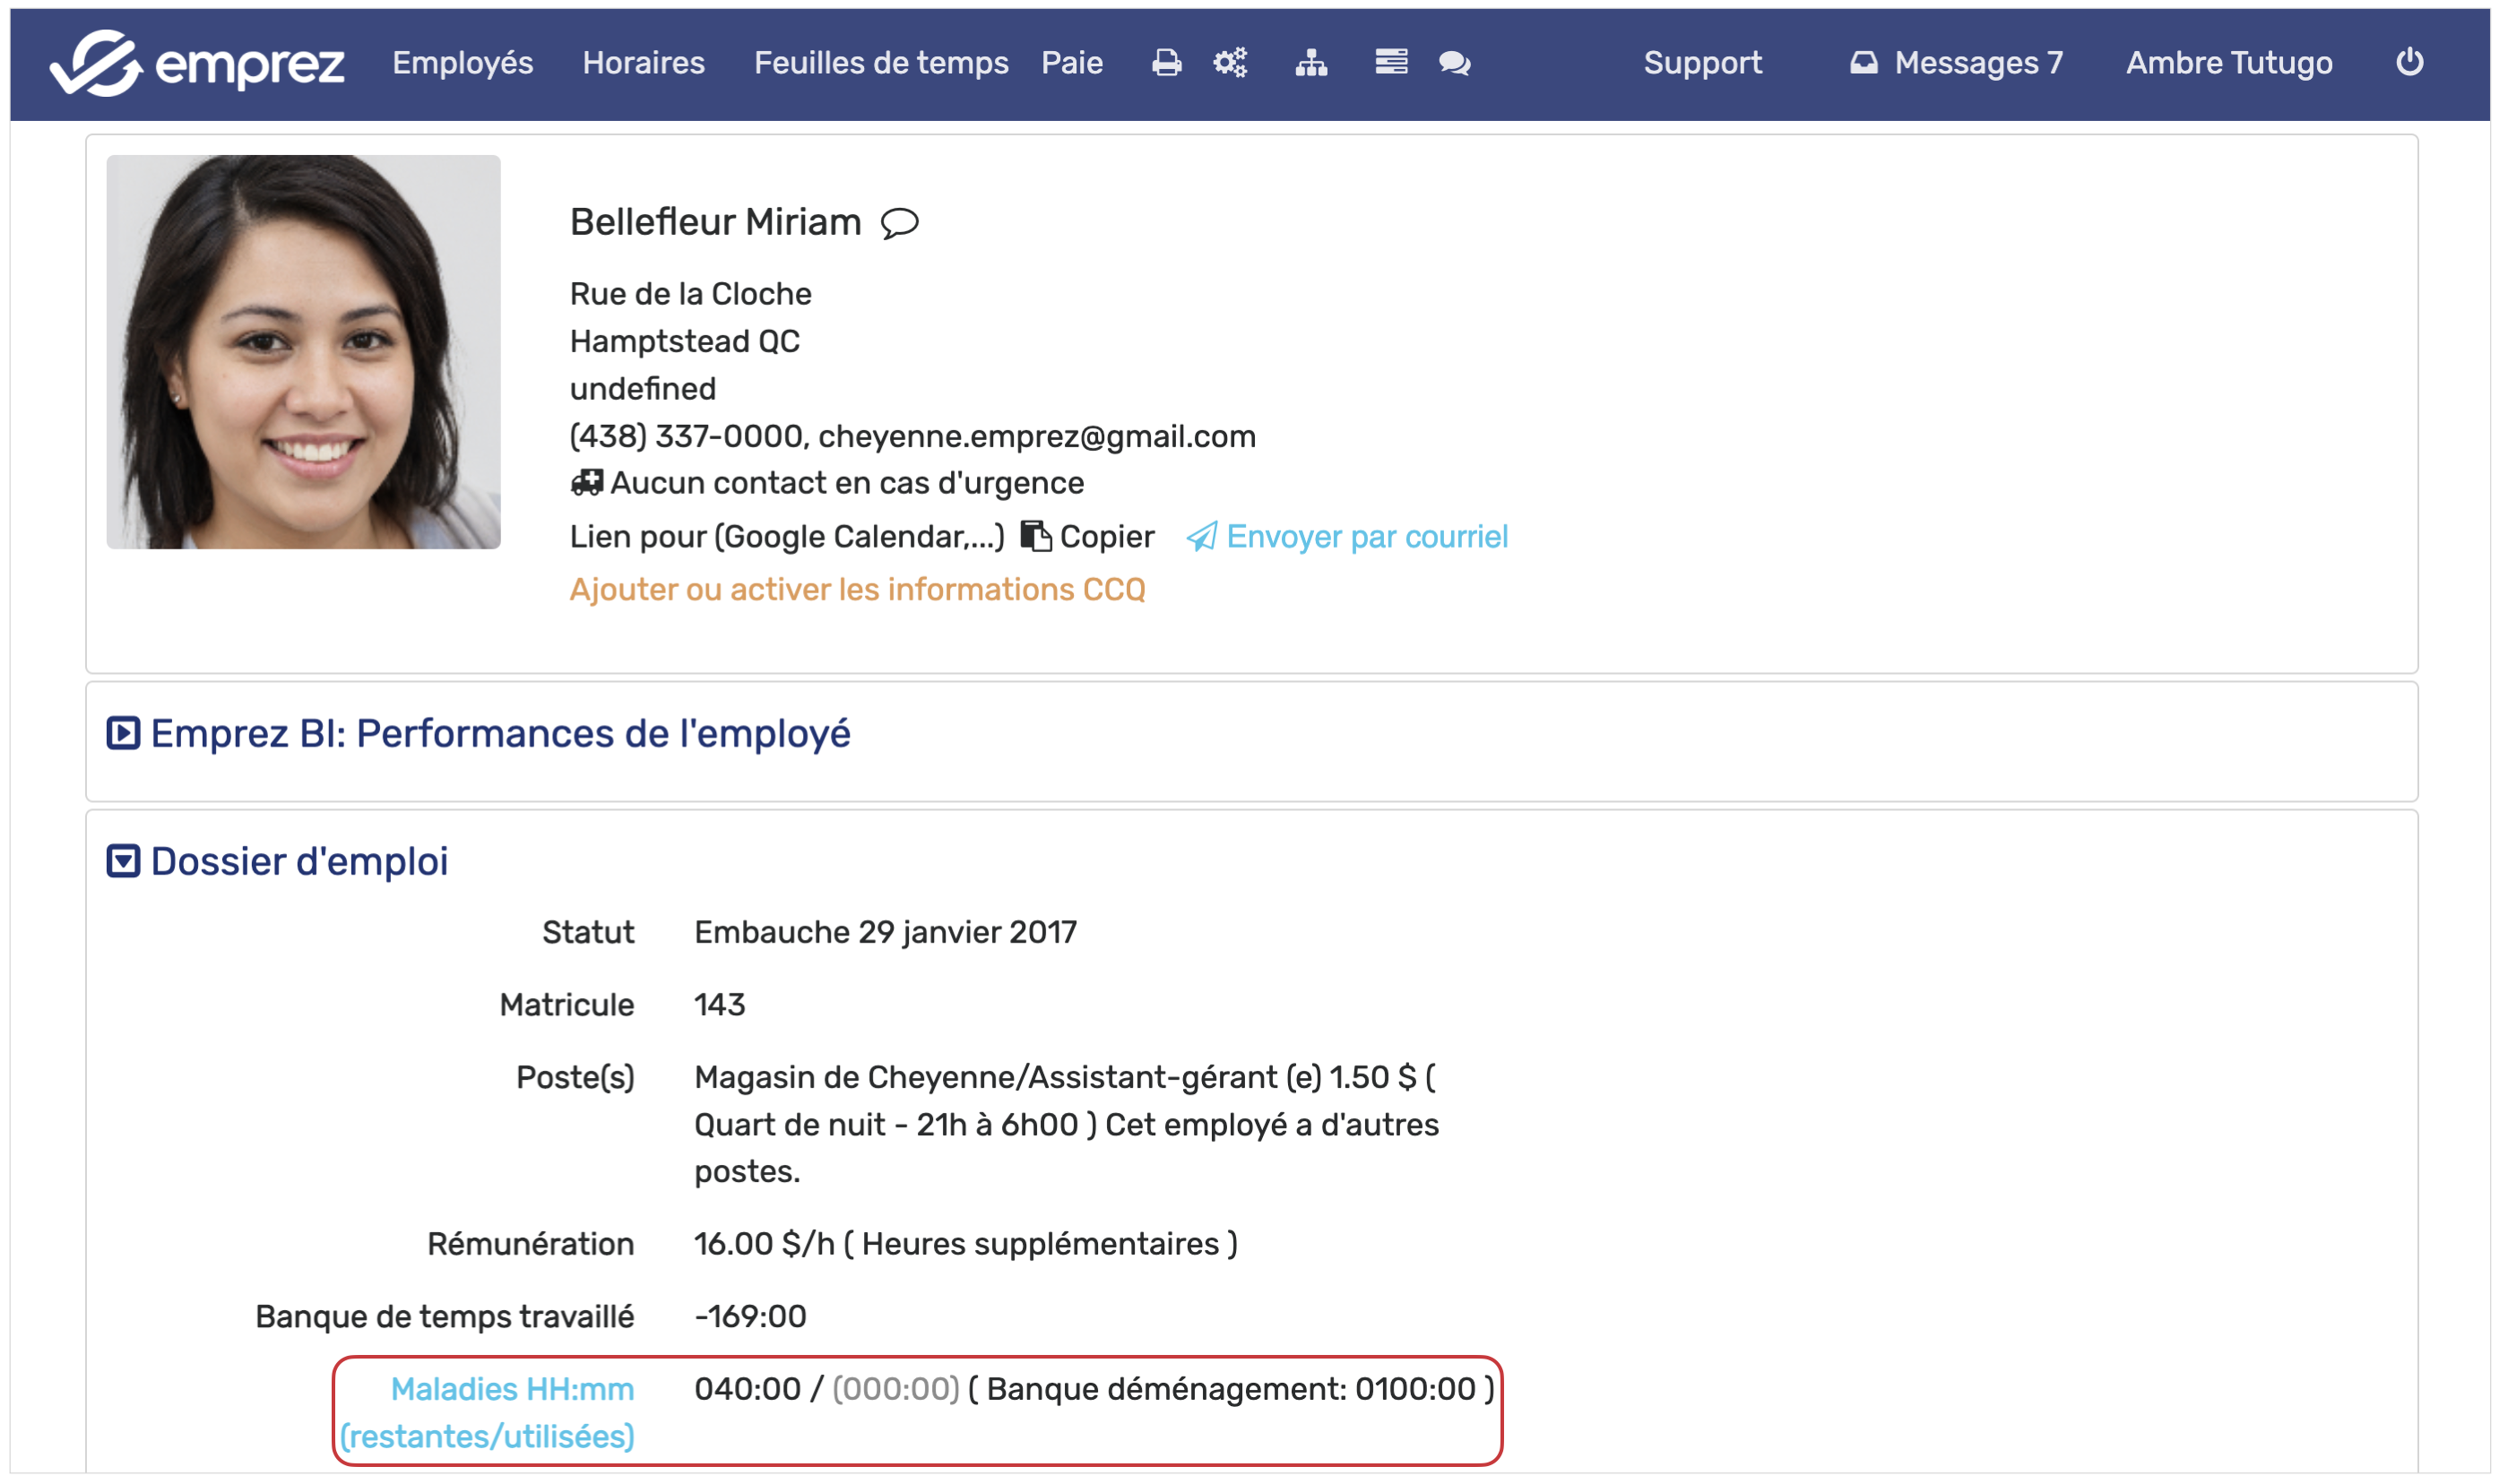Open the settings gears icon
The height and width of the screenshot is (1484, 2499).
(x=1230, y=63)
